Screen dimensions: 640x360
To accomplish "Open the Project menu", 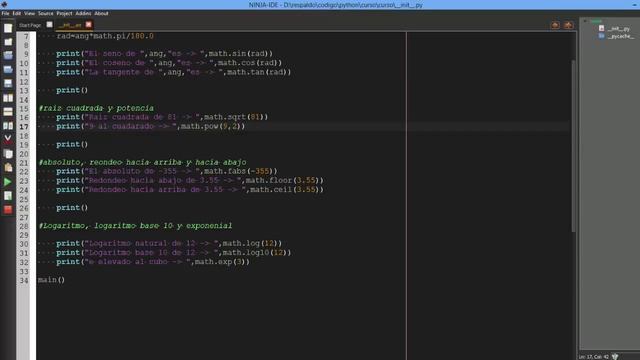I will (64, 13).
